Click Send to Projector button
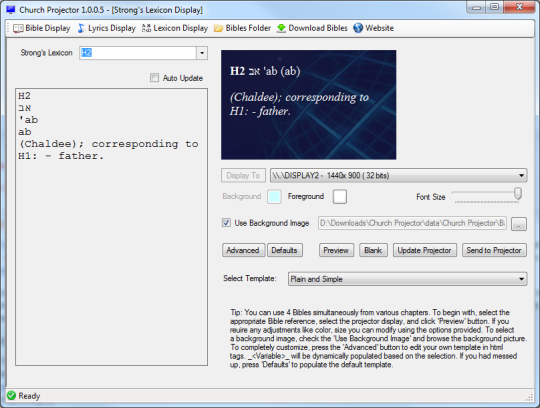The image size is (540, 408). point(494,250)
